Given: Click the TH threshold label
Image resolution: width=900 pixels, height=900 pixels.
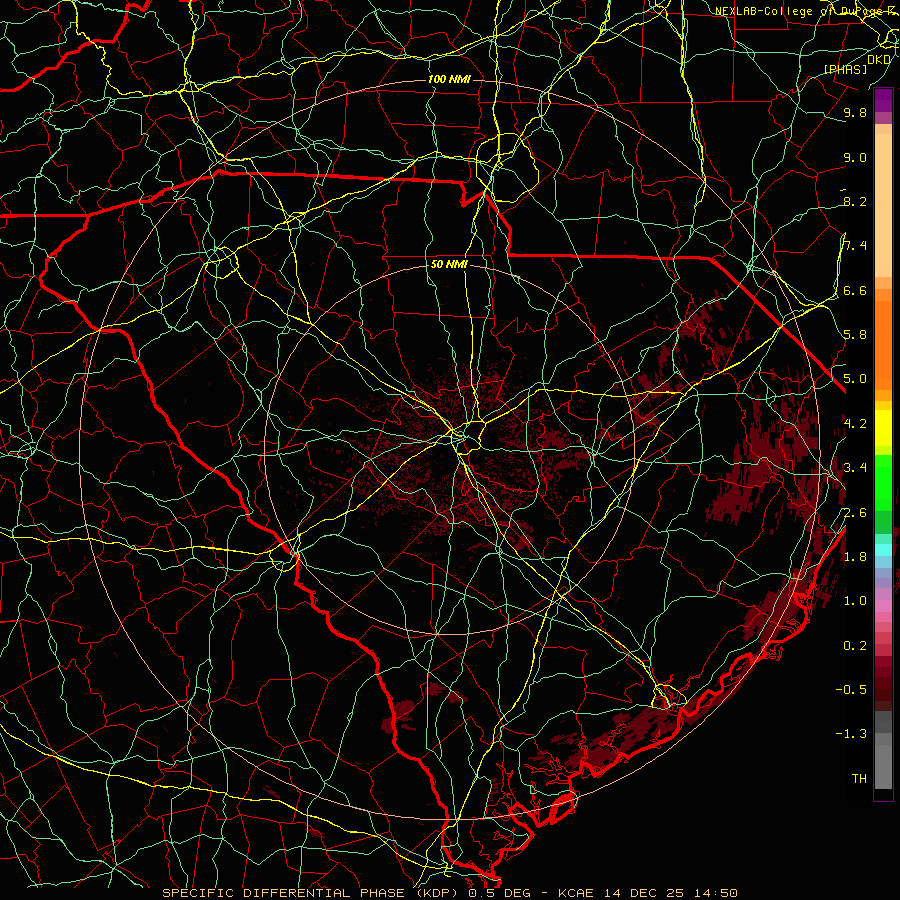Looking at the screenshot, I should pyautogui.click(x=859, y=779).
